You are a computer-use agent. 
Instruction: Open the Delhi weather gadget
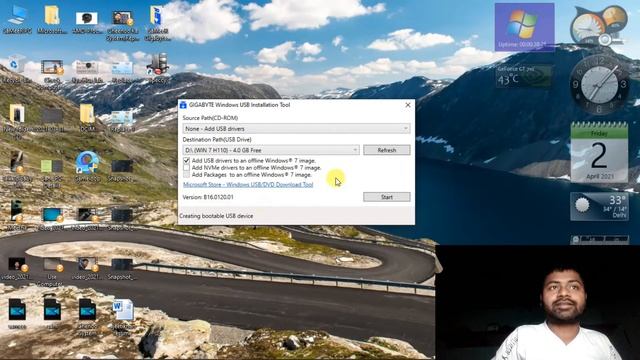click(599, 207)
